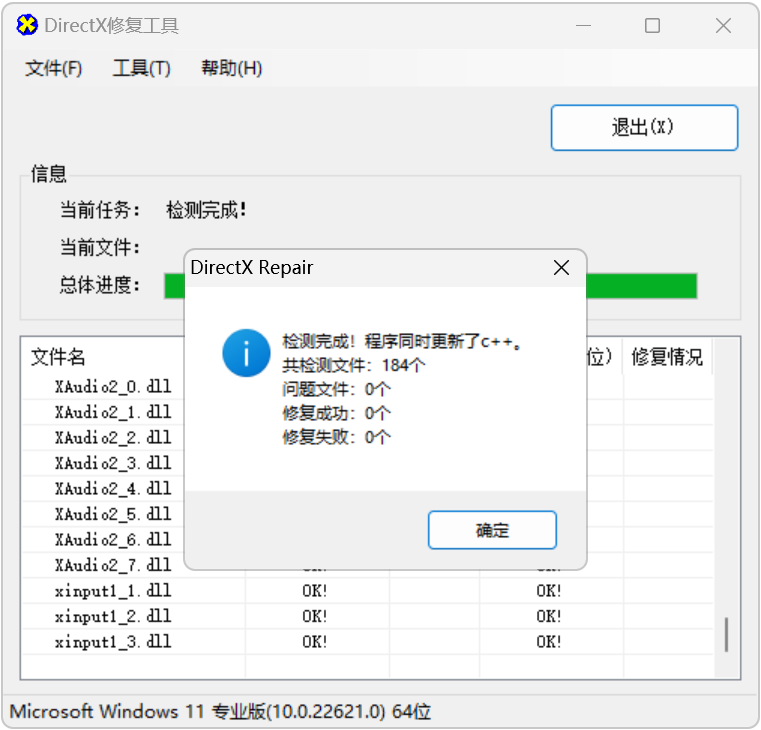This screenshot has width=761, height=730.
Task: Click the 检测完成! current task text
Action: [x=206, y=210]
